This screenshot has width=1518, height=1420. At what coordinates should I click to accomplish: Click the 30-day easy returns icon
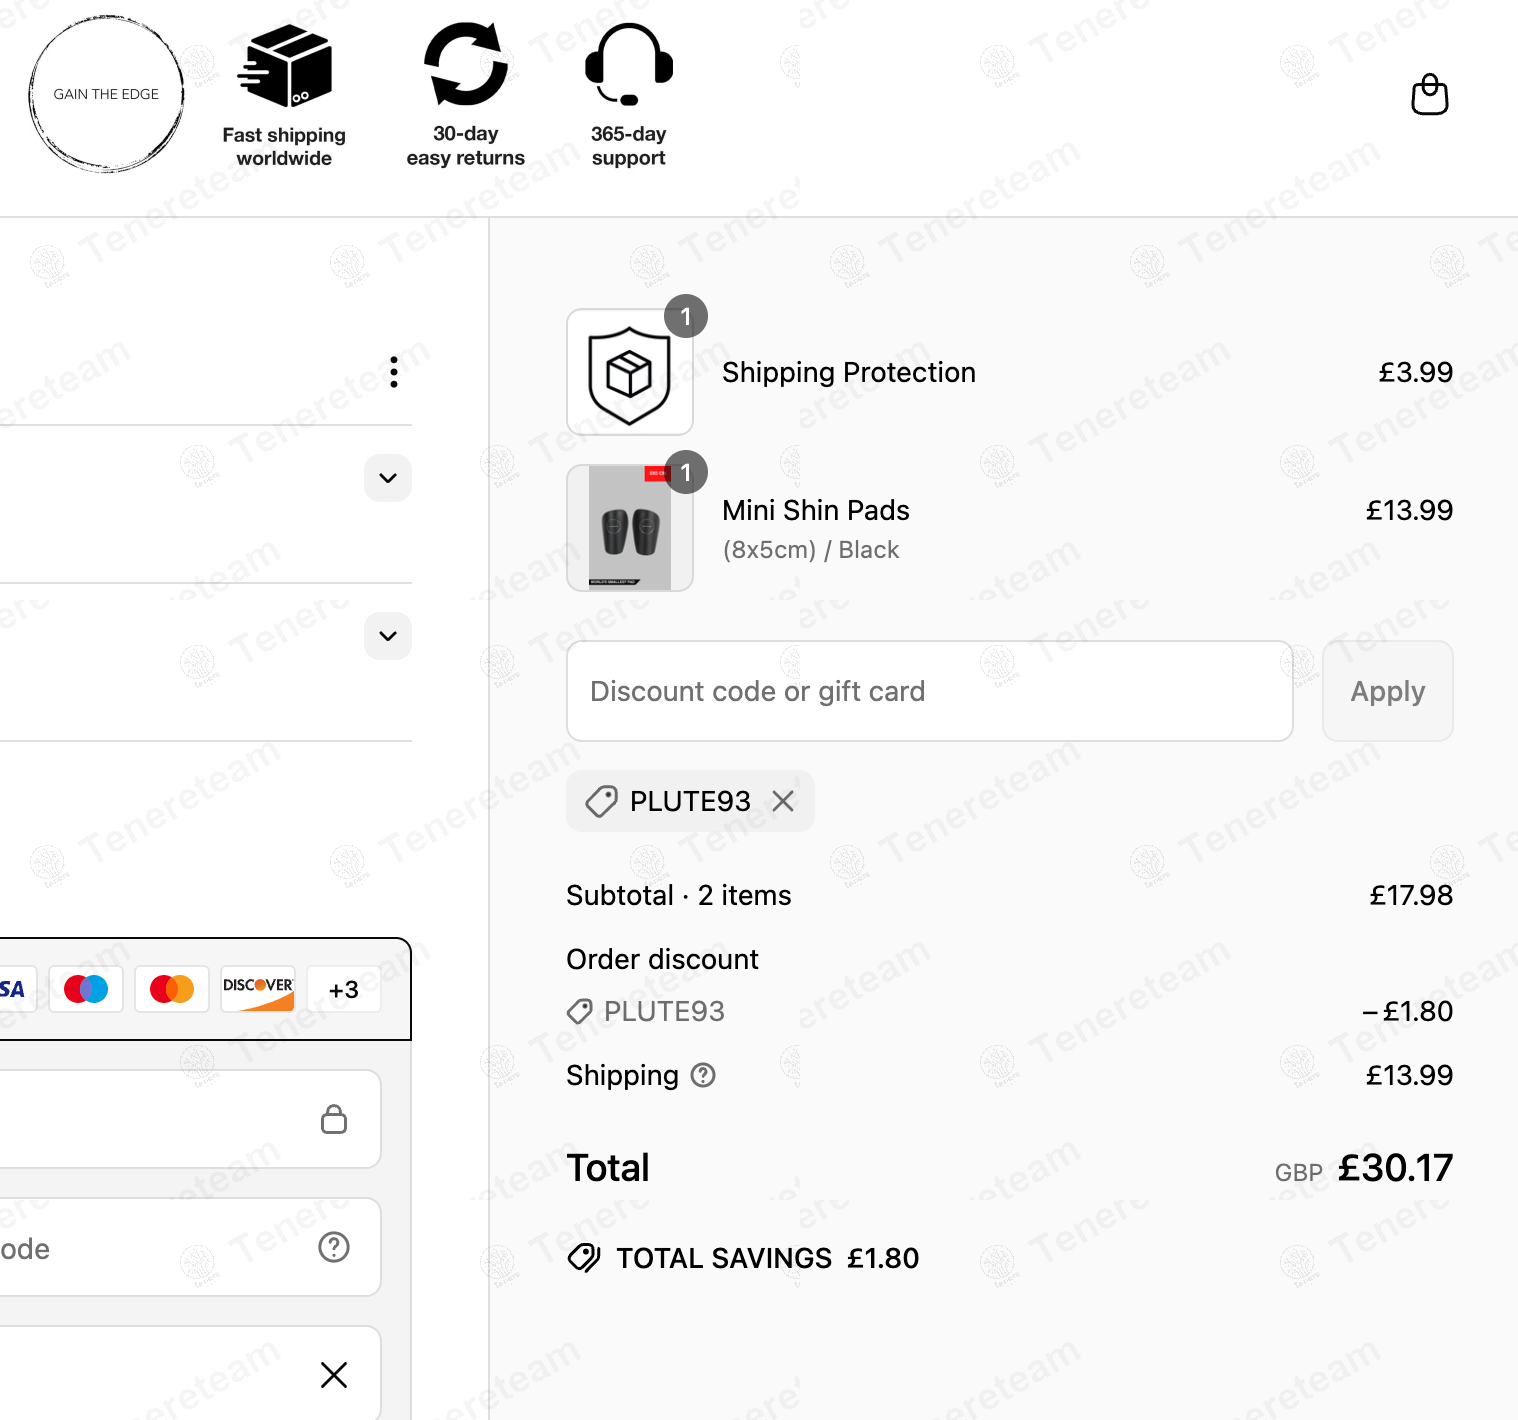(466, 65)
